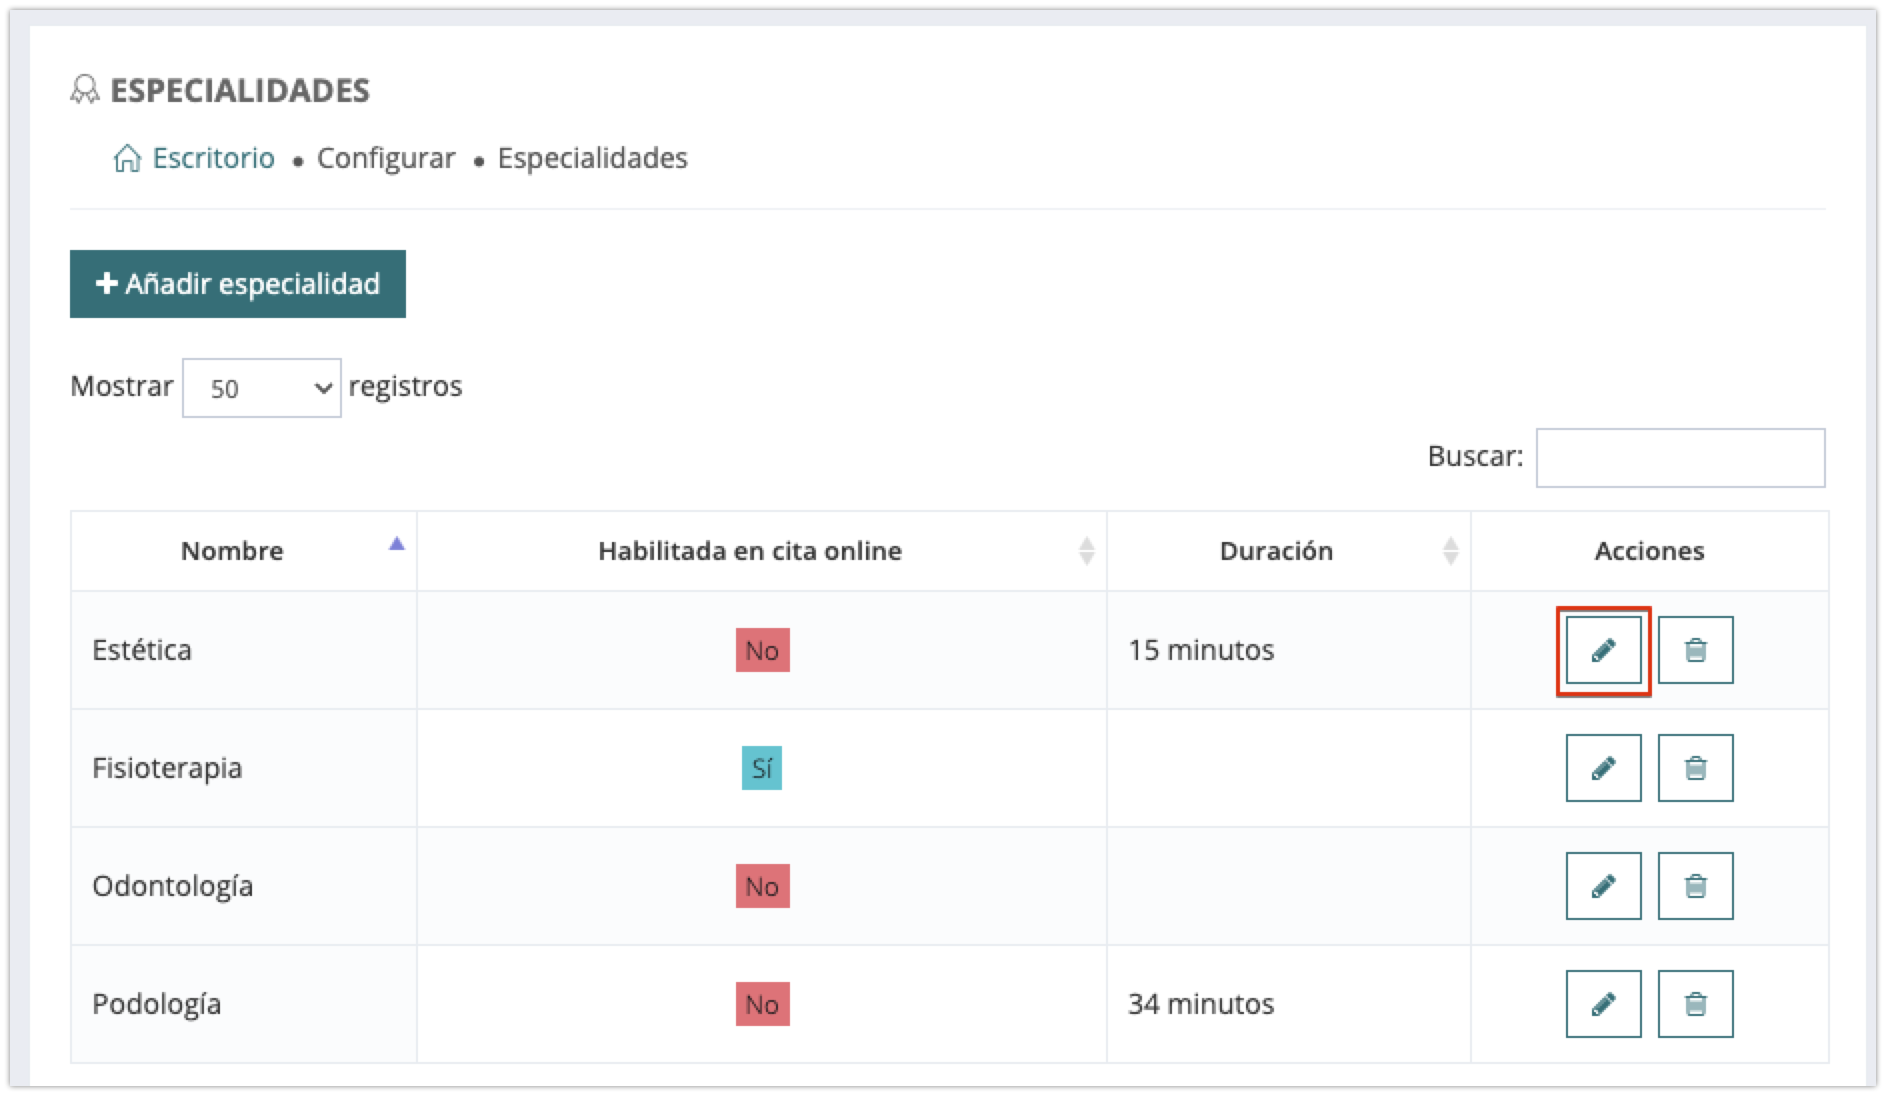Open the Mostrar registros dropdown

click(261, 388)
